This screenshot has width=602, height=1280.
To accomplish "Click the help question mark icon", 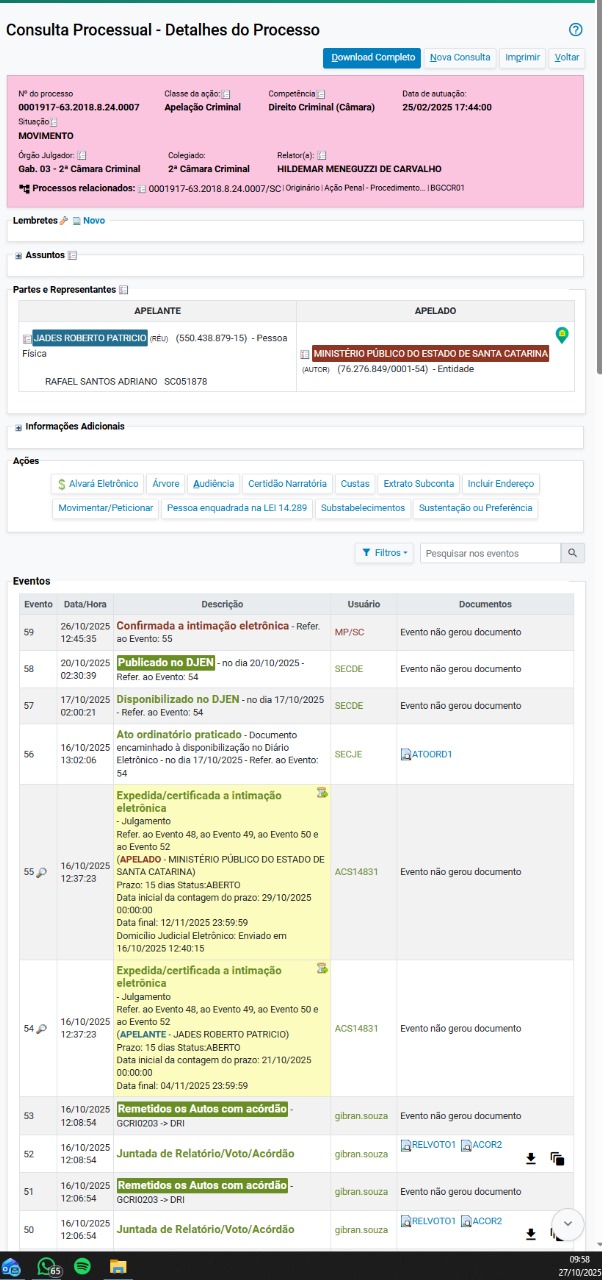I will click(575, 30).
